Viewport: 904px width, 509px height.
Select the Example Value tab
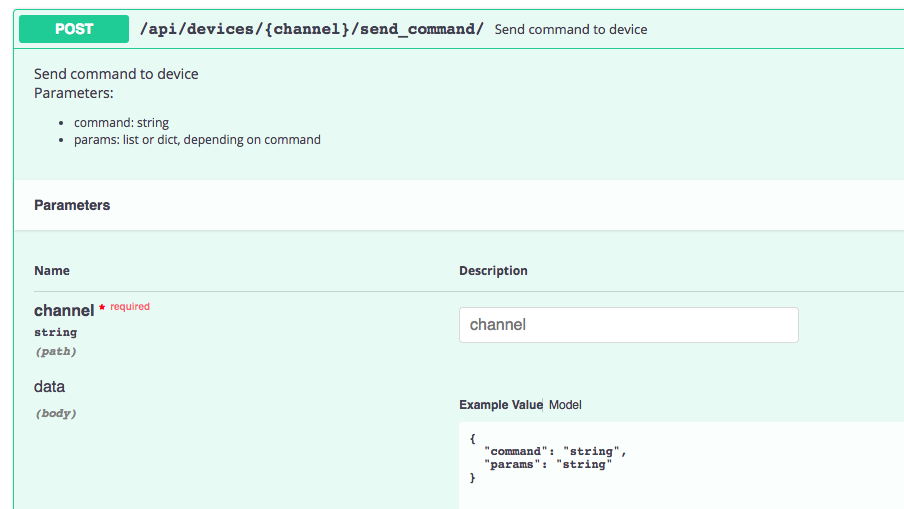pos(500,405)
